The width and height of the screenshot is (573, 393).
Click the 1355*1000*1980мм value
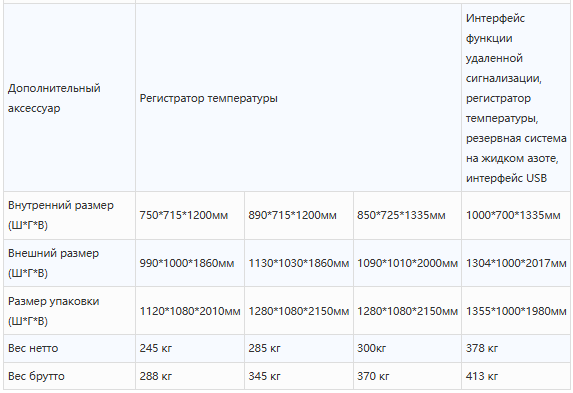pos(516,311)
